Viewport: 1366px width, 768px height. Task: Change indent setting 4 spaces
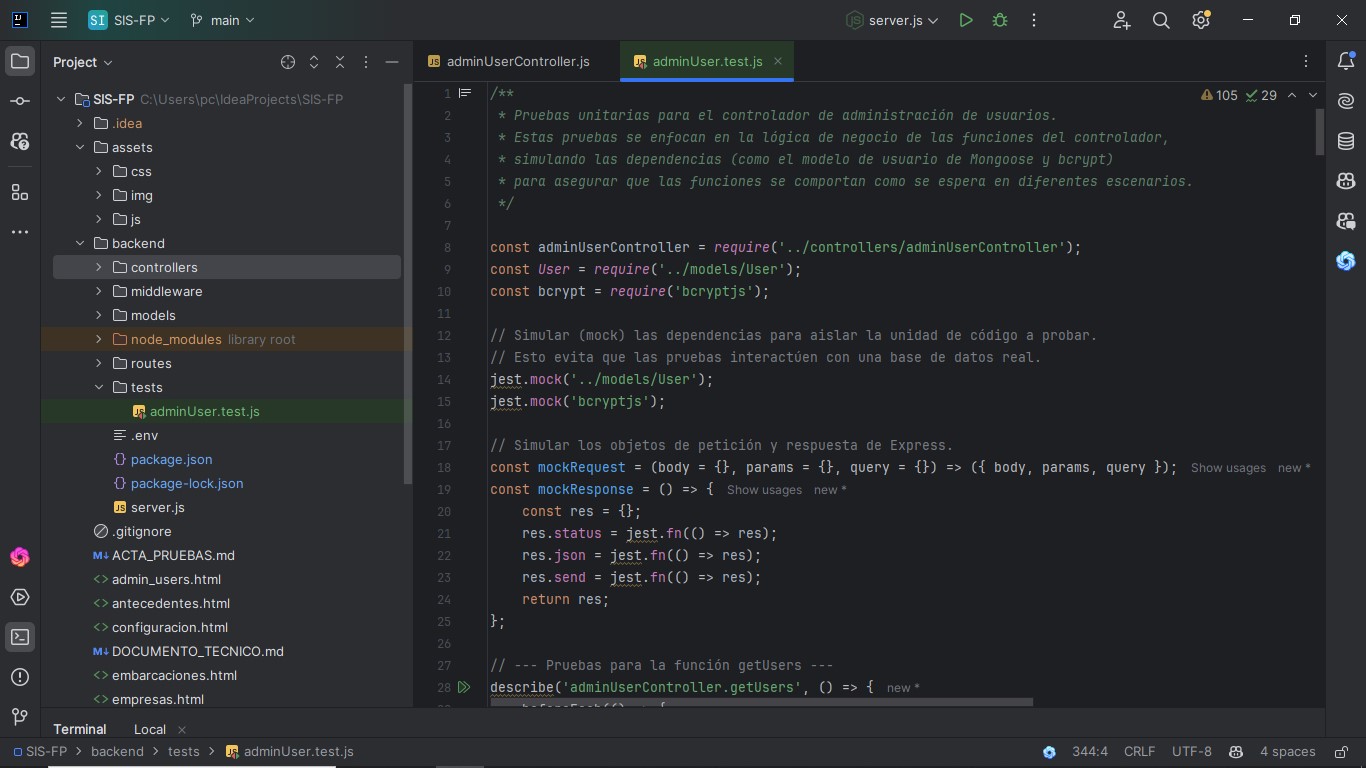click(1287, 751)
